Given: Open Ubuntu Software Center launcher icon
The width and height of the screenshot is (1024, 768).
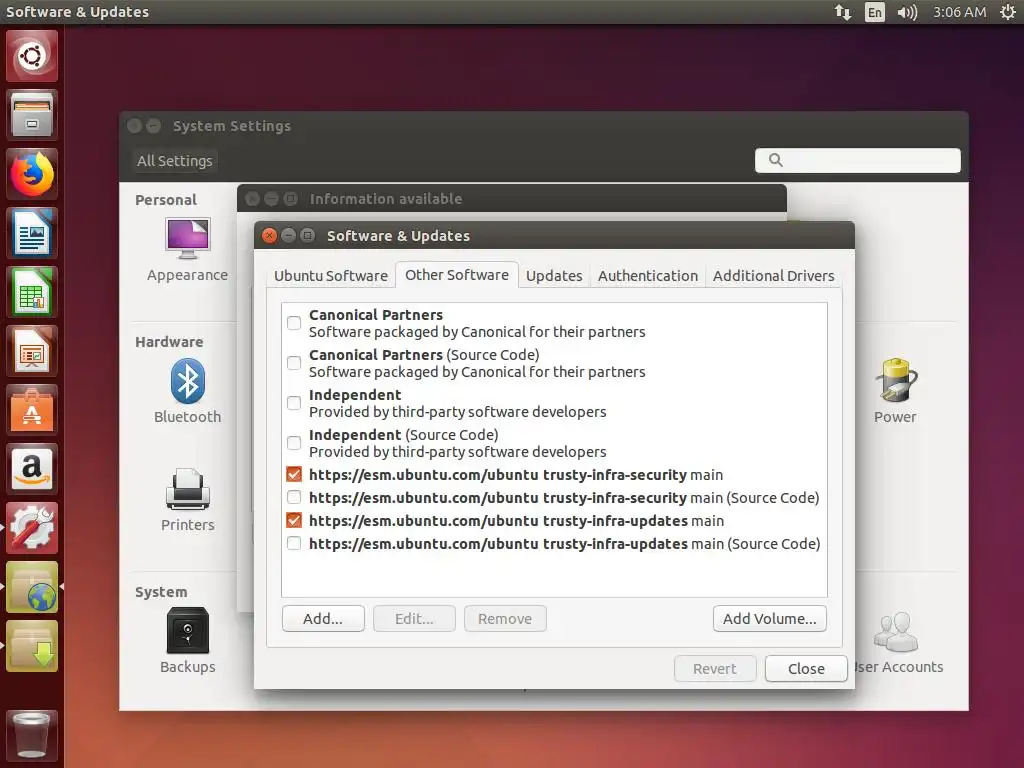Looking at the screenshot, I should pyautogui.click(x=31, y=410).
